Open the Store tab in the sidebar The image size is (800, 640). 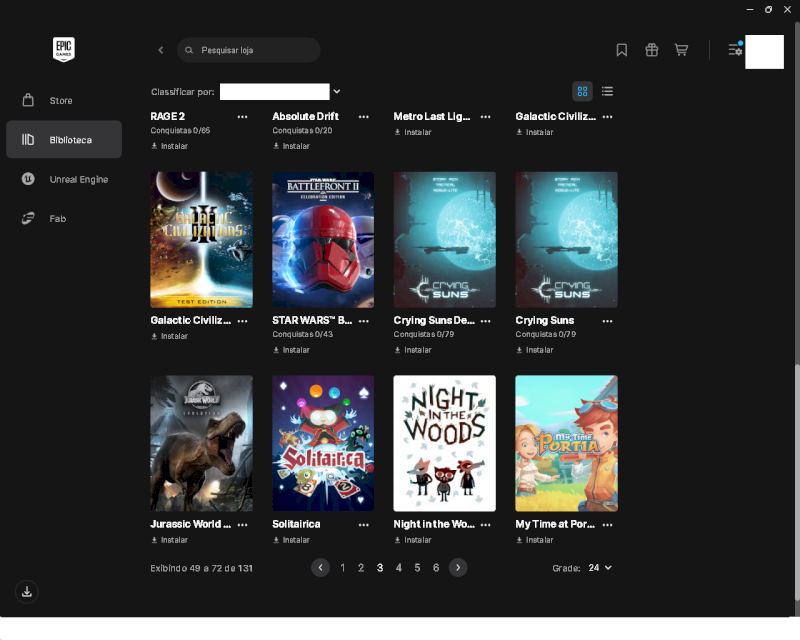pos(64,101)
